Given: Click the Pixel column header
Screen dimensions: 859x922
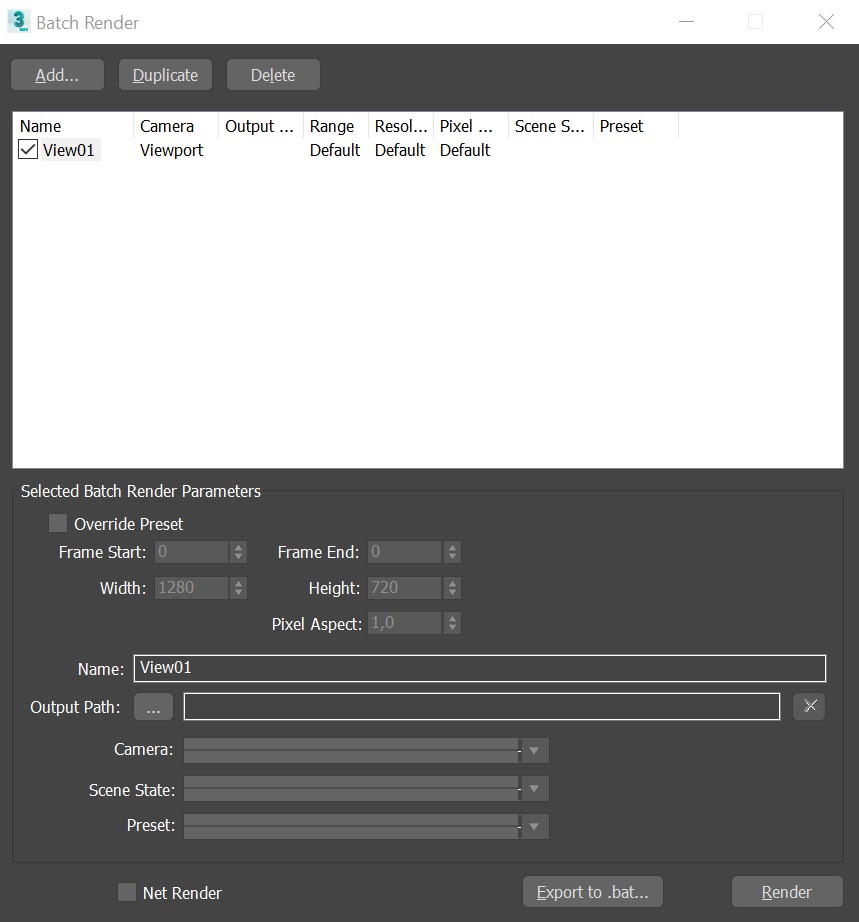Looking at the screenshot, I should (471, 126).
